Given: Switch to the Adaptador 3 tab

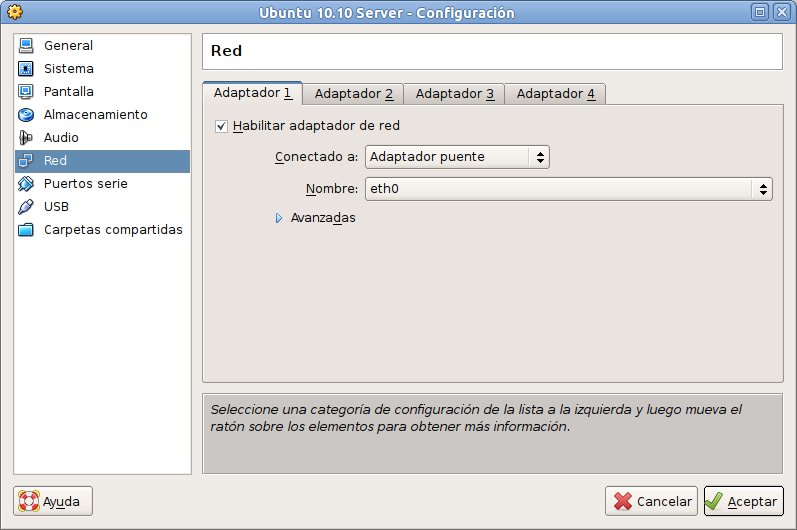Looking at the screenshot, I should tap(454, 94).
